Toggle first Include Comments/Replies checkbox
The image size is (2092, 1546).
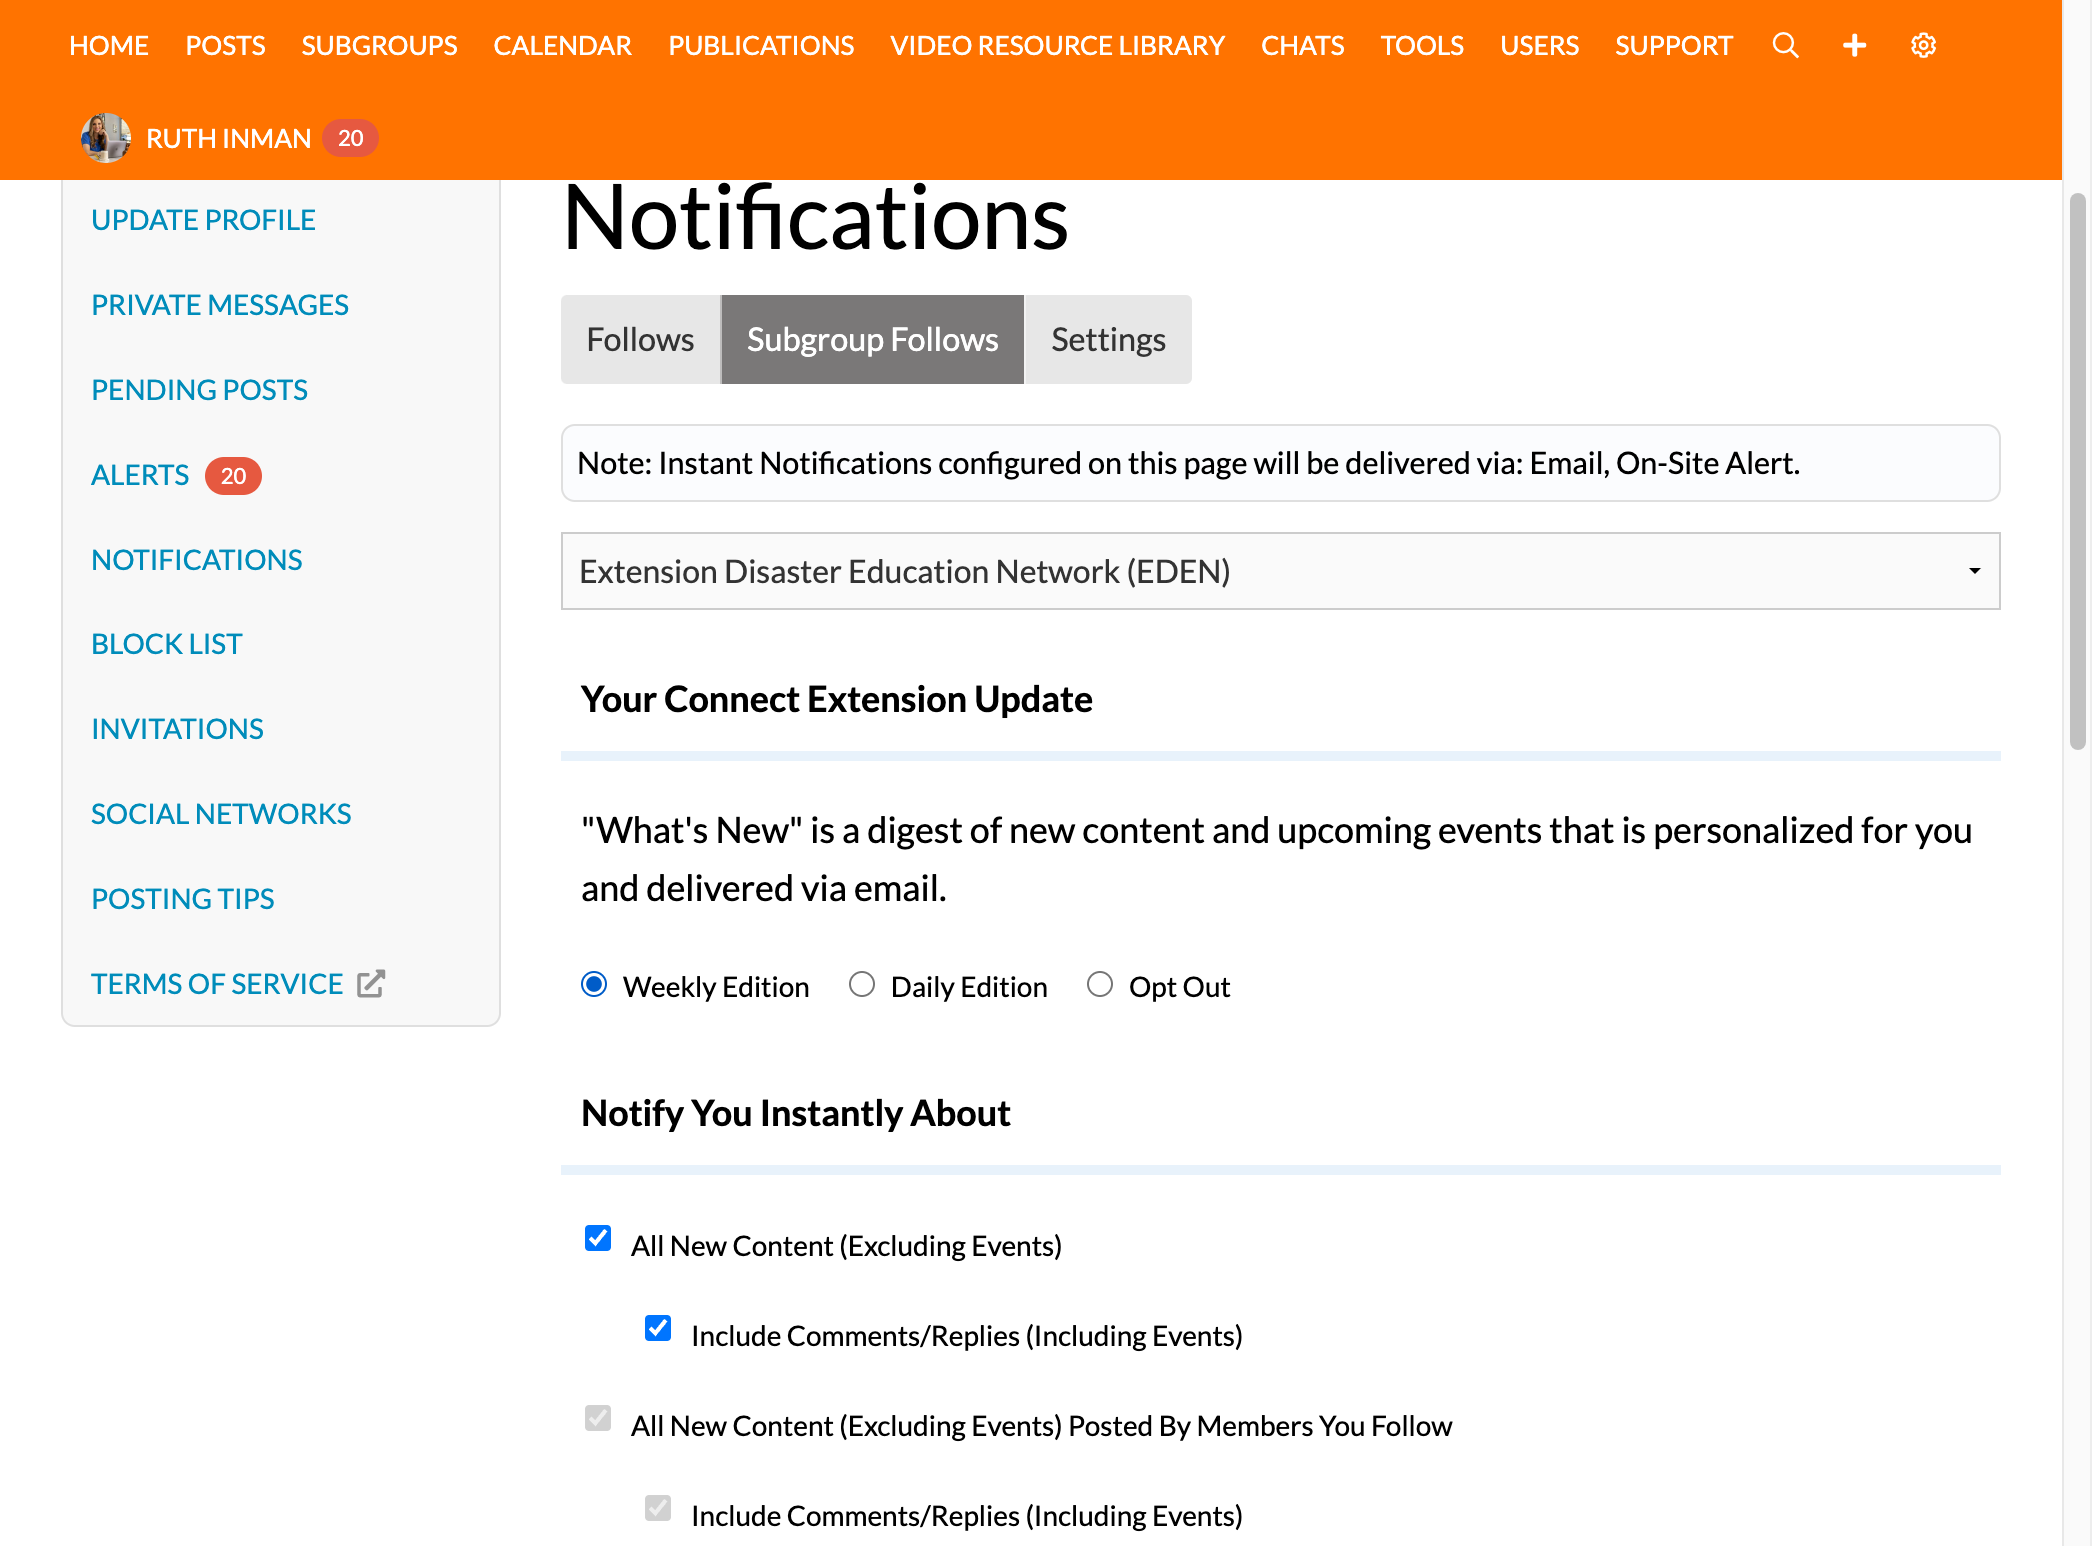tap(658, 1329)
